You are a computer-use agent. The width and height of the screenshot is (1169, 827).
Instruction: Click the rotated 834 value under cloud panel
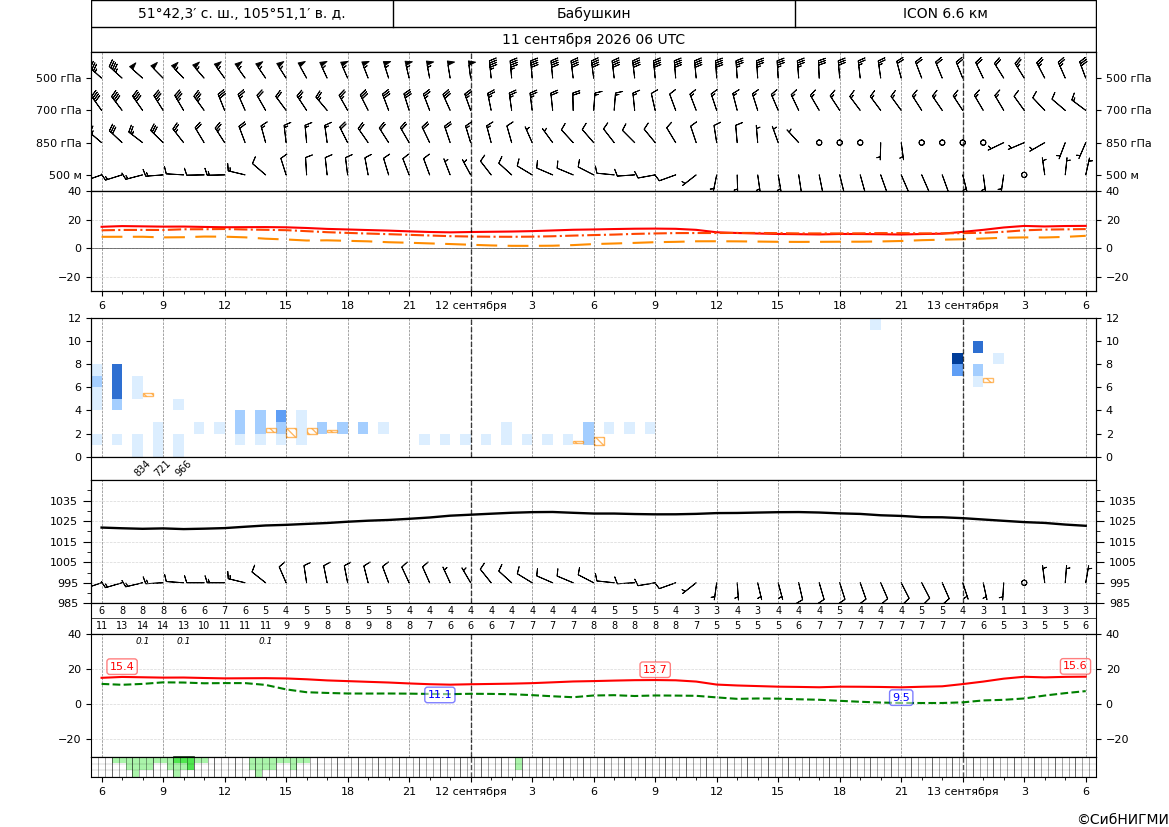point(142,469)
